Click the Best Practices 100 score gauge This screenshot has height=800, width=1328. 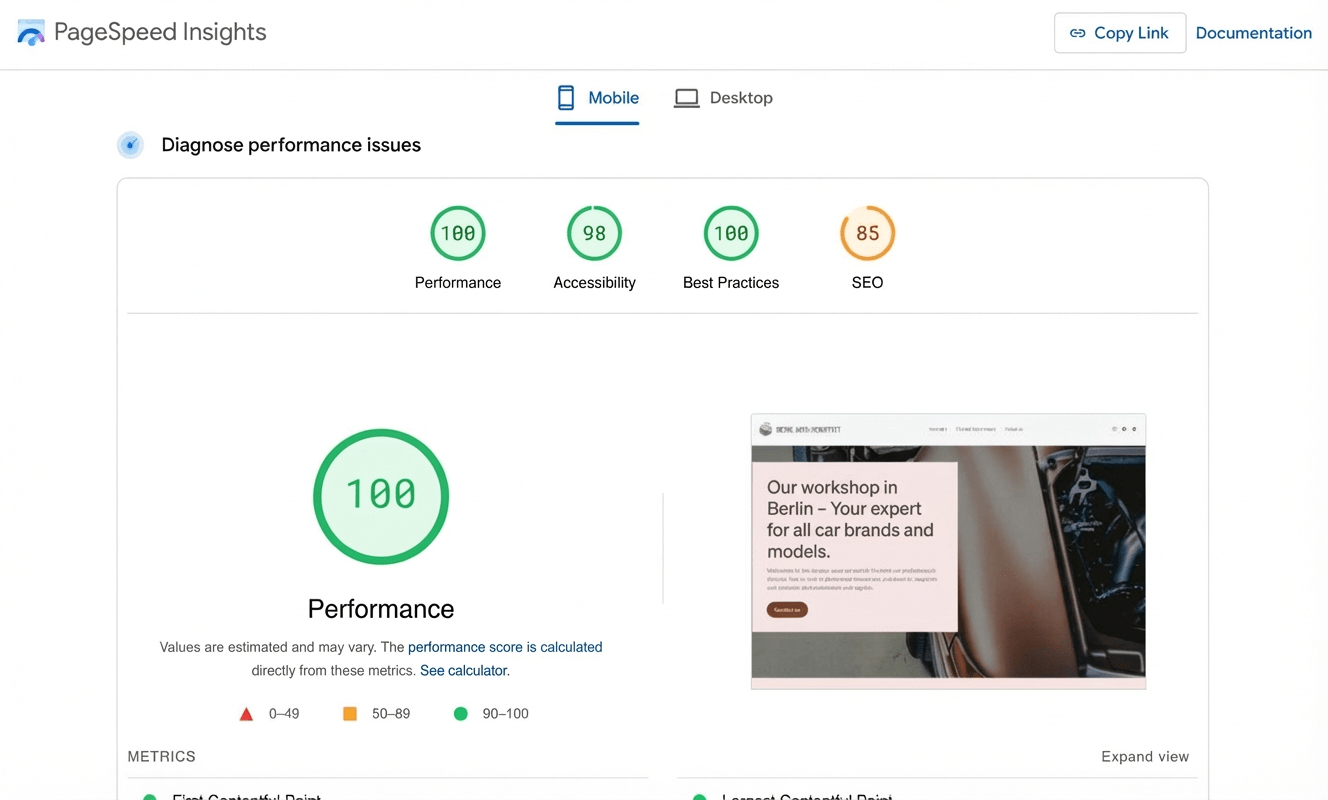click(731, 233)
